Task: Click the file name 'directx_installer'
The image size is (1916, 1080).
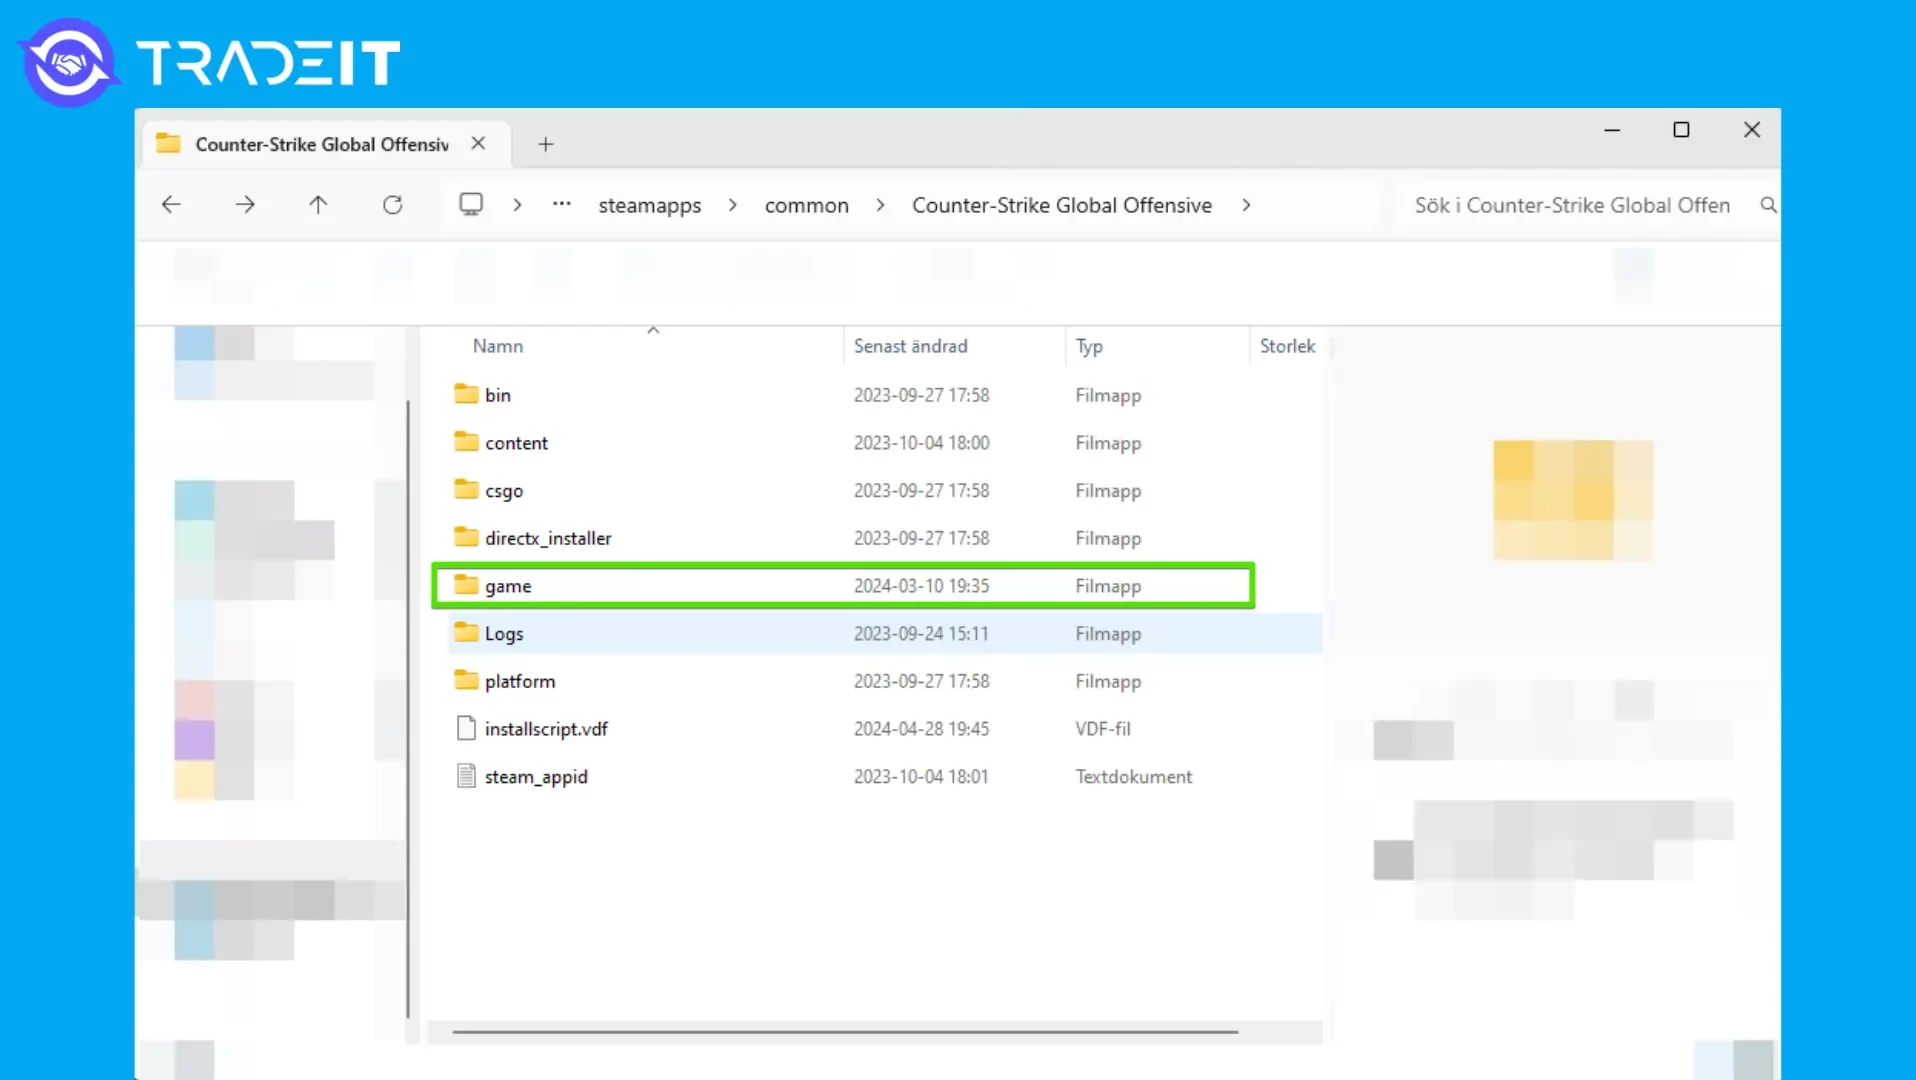Action: click(x=548, y=538)
